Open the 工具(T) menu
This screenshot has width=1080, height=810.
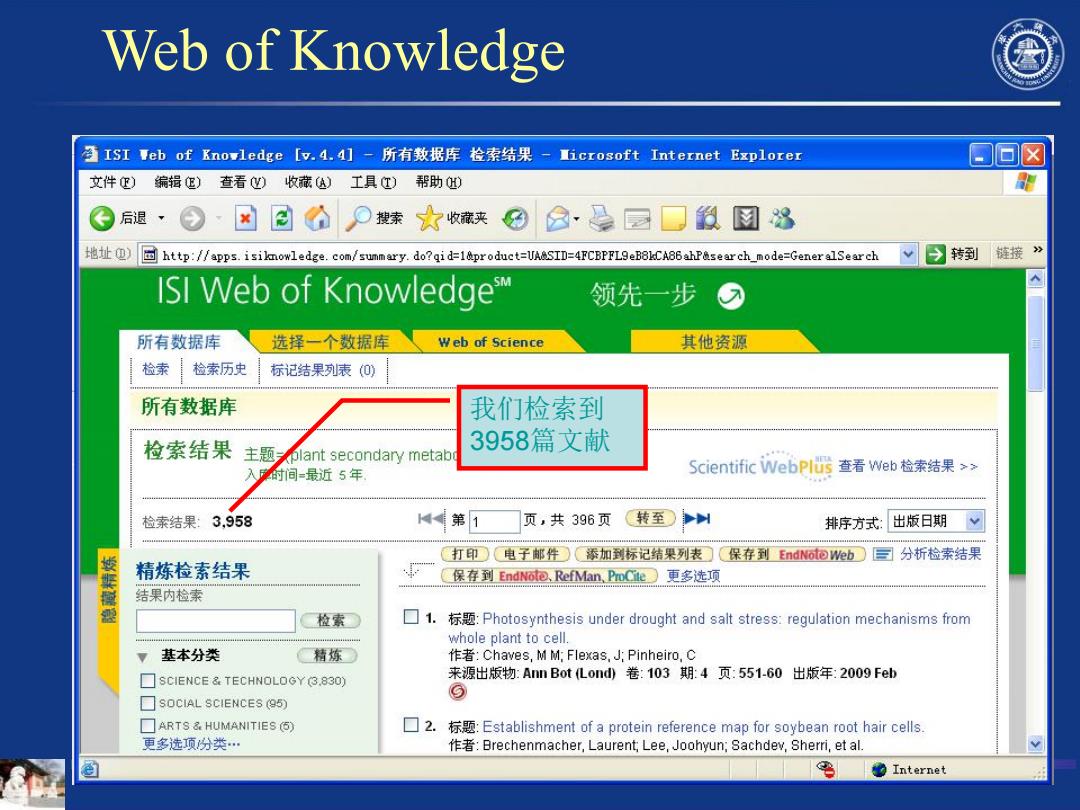click(373, 182)
